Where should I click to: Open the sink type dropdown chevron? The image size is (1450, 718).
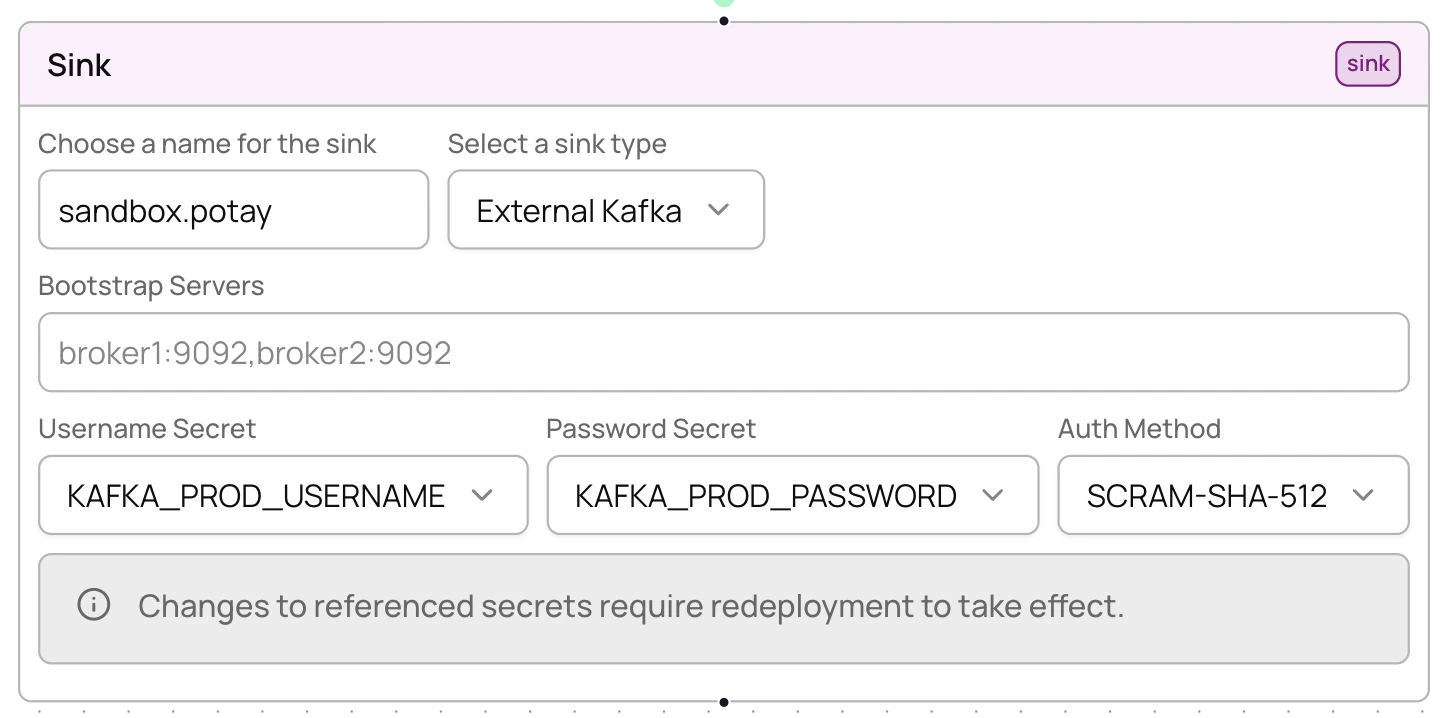(719, 210)
